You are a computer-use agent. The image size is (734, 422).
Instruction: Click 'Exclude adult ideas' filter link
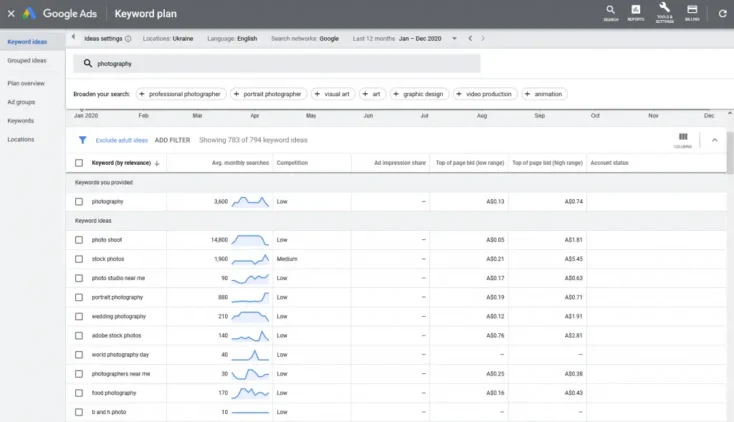coord(122,140)
